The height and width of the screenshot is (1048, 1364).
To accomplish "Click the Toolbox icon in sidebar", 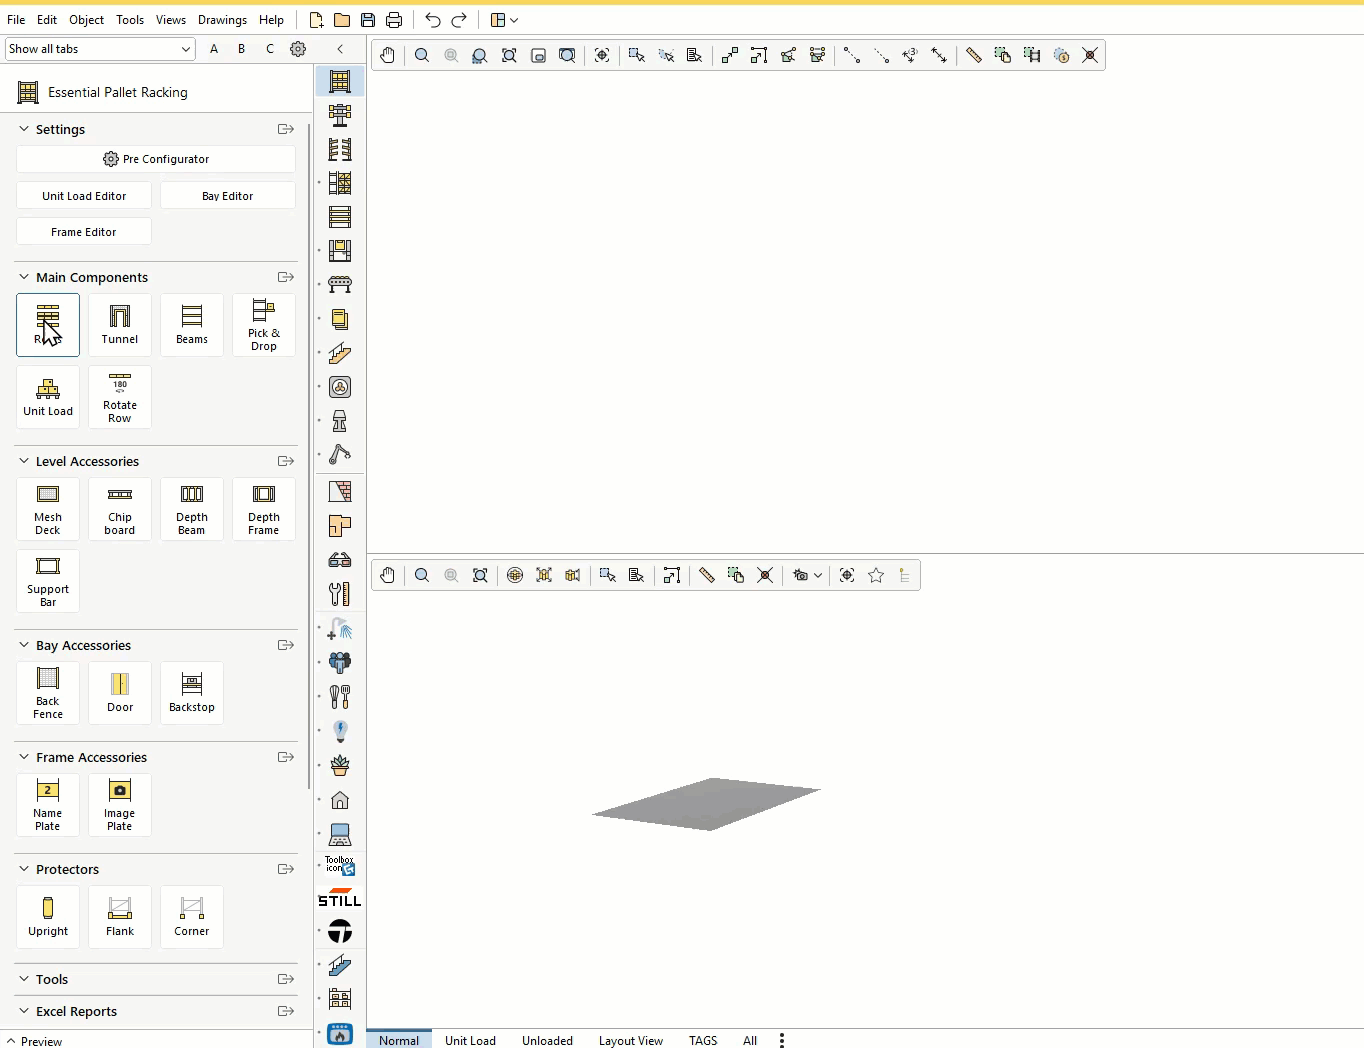I will [x=340, y=865].
